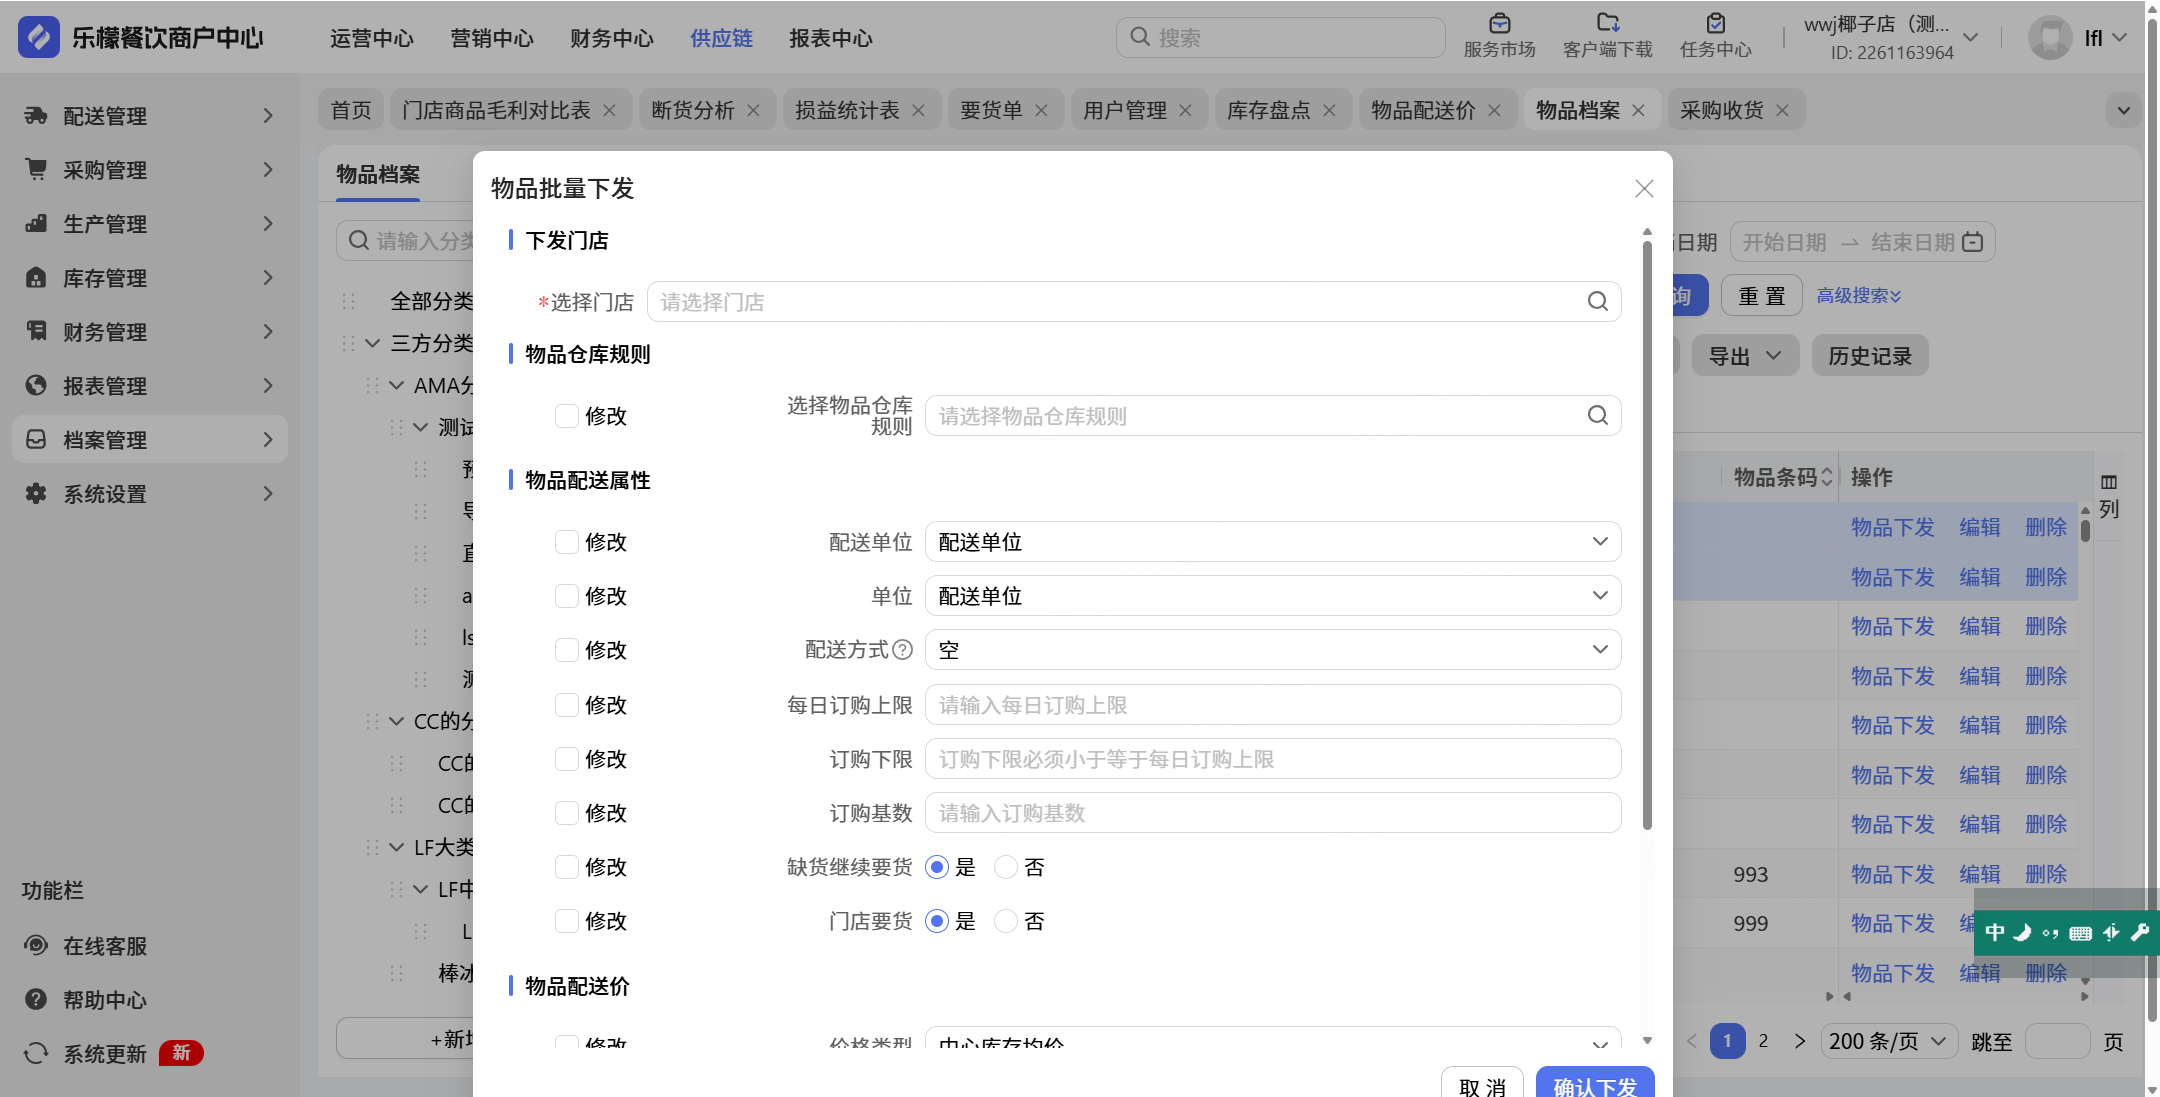Click help icon beside 配送方式 label
Image resolution: width=2160 pixels, height=1097 pixels.
[x=902, y=650]
